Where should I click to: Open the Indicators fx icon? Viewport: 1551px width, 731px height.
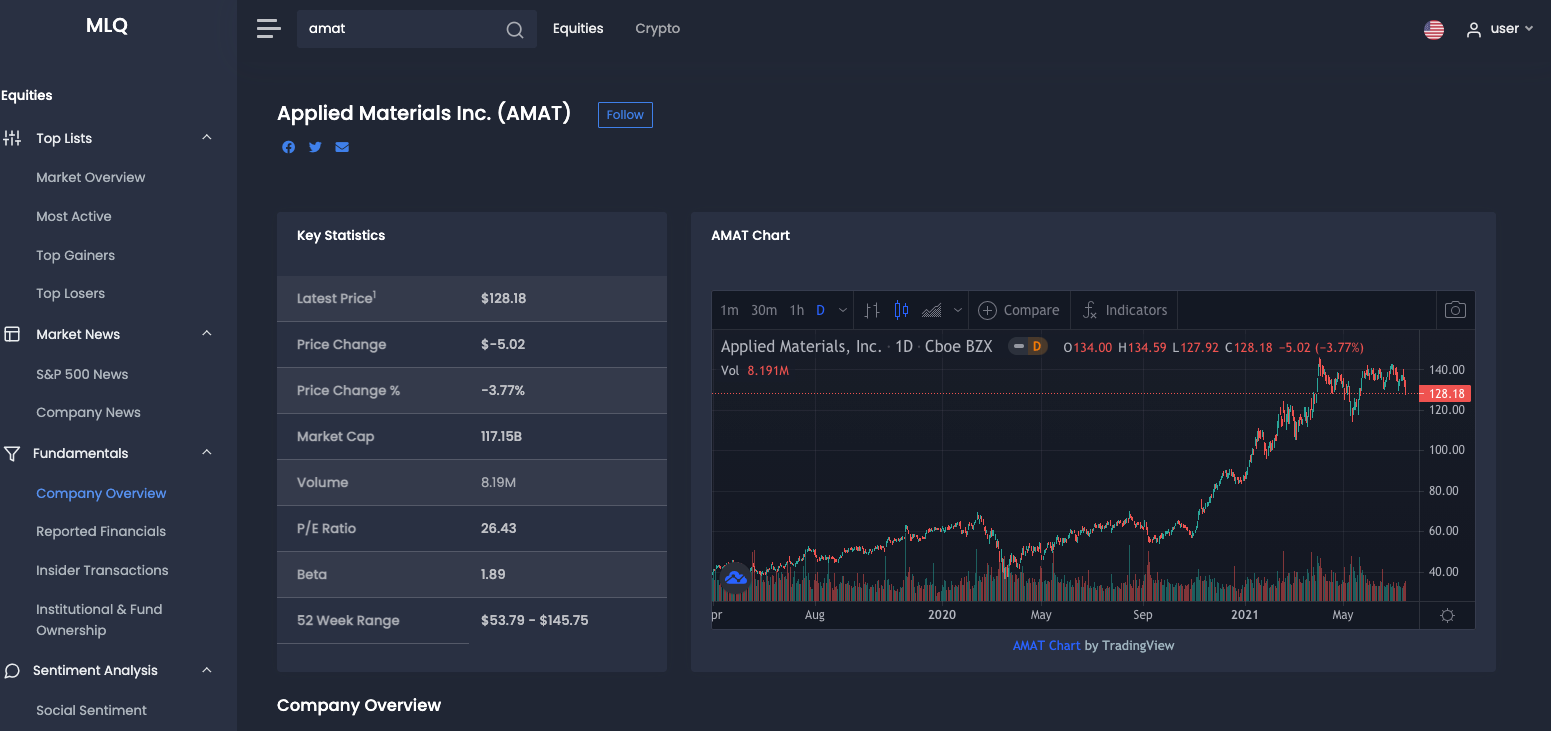(1090, 310)
